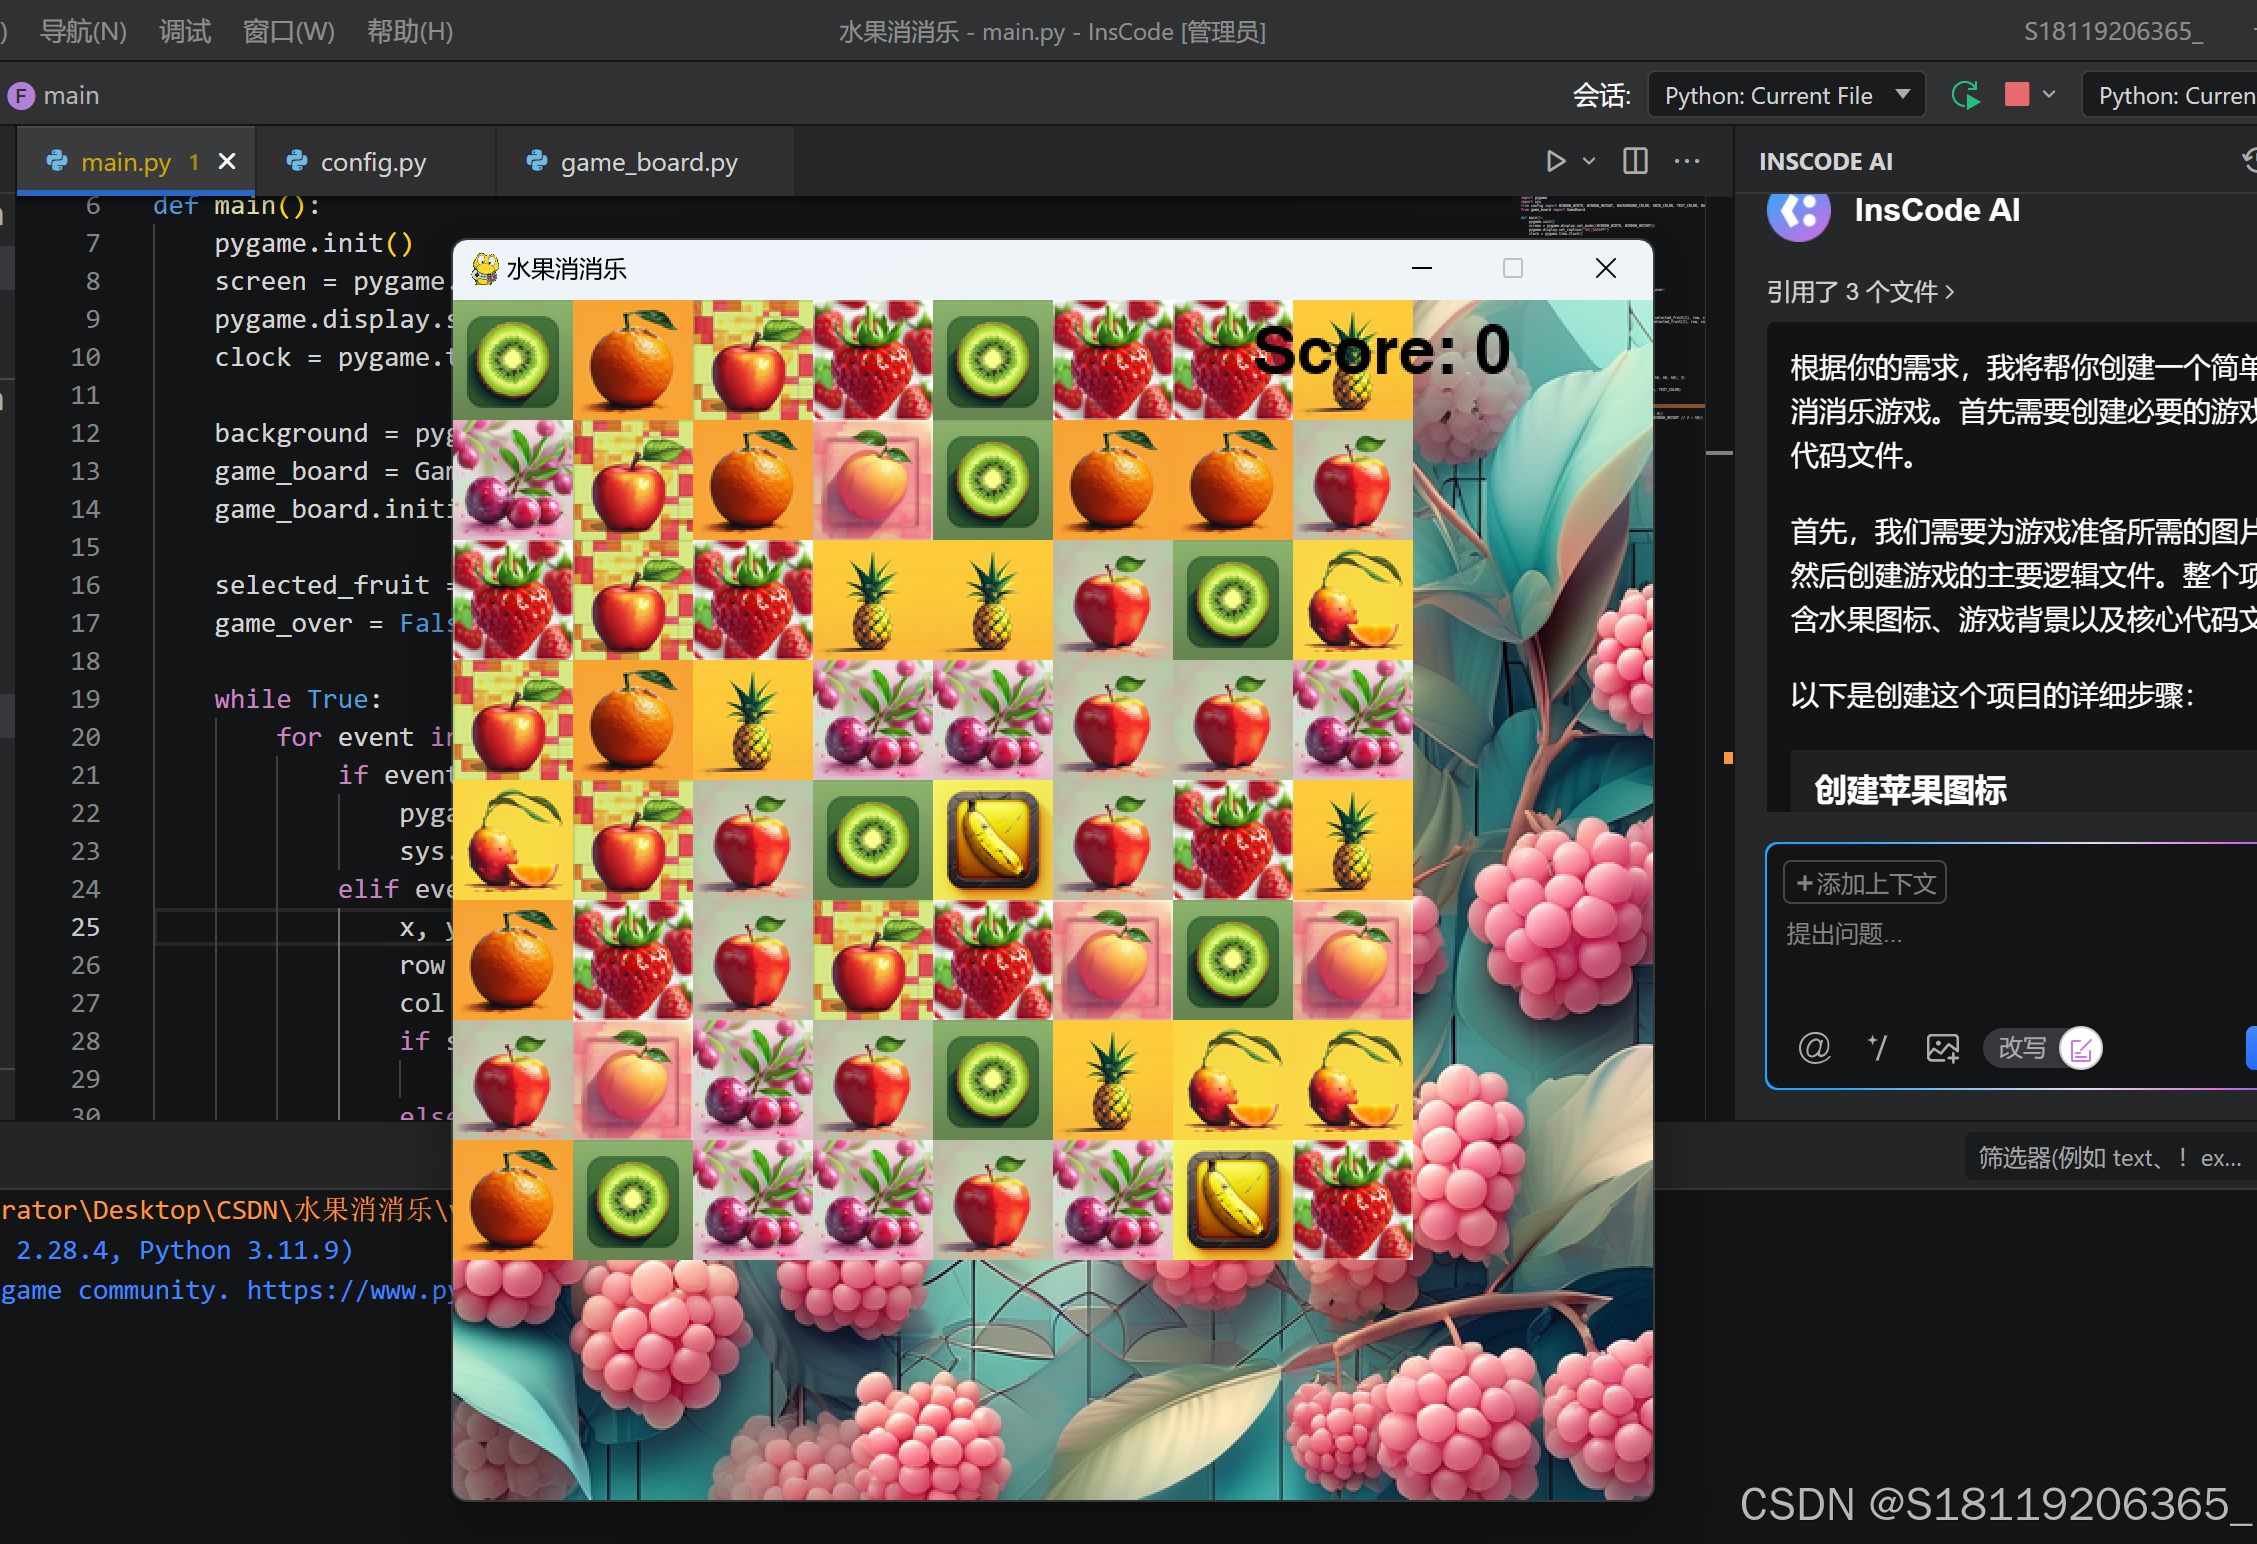This screenshot has width=2257, height=1544.
Task: Expand the chevron next to the run button
Action: [1589, 161]
